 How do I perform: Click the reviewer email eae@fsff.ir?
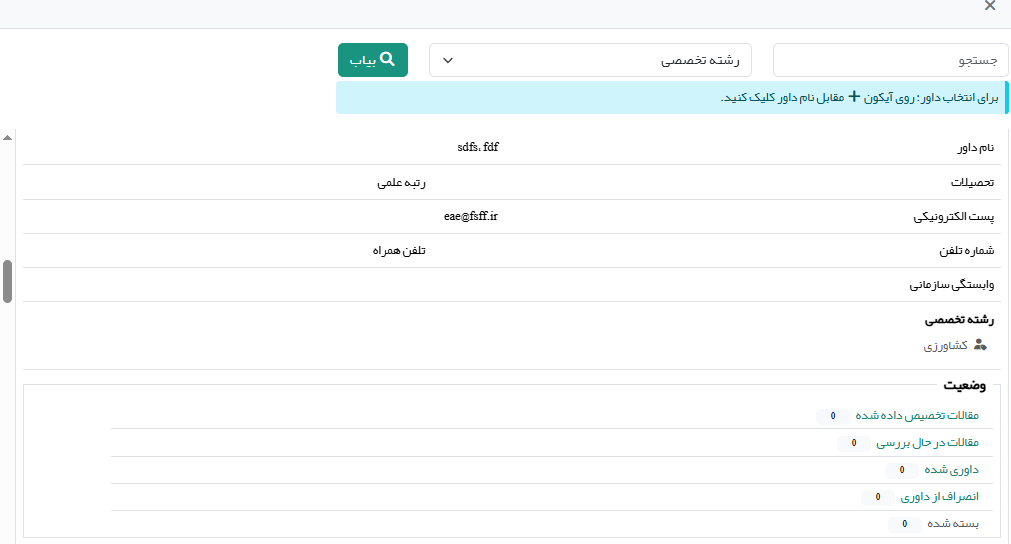pos(471,216)
